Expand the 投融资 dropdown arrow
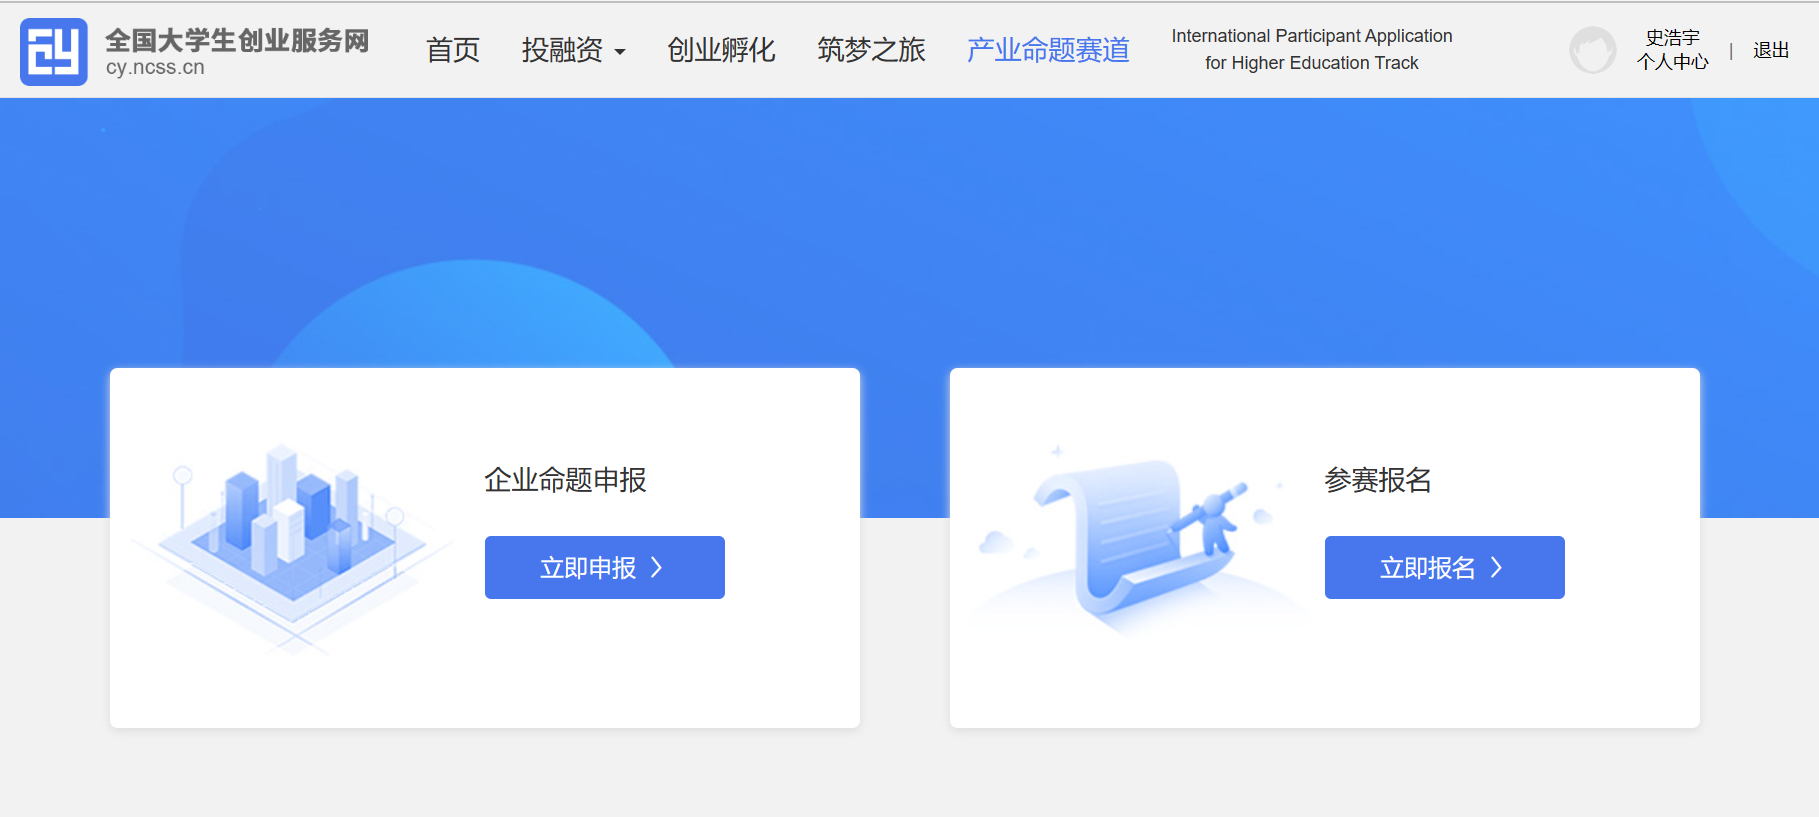Screen dimensions: 1819x817 pyautogui.click(x=620, y=52)
